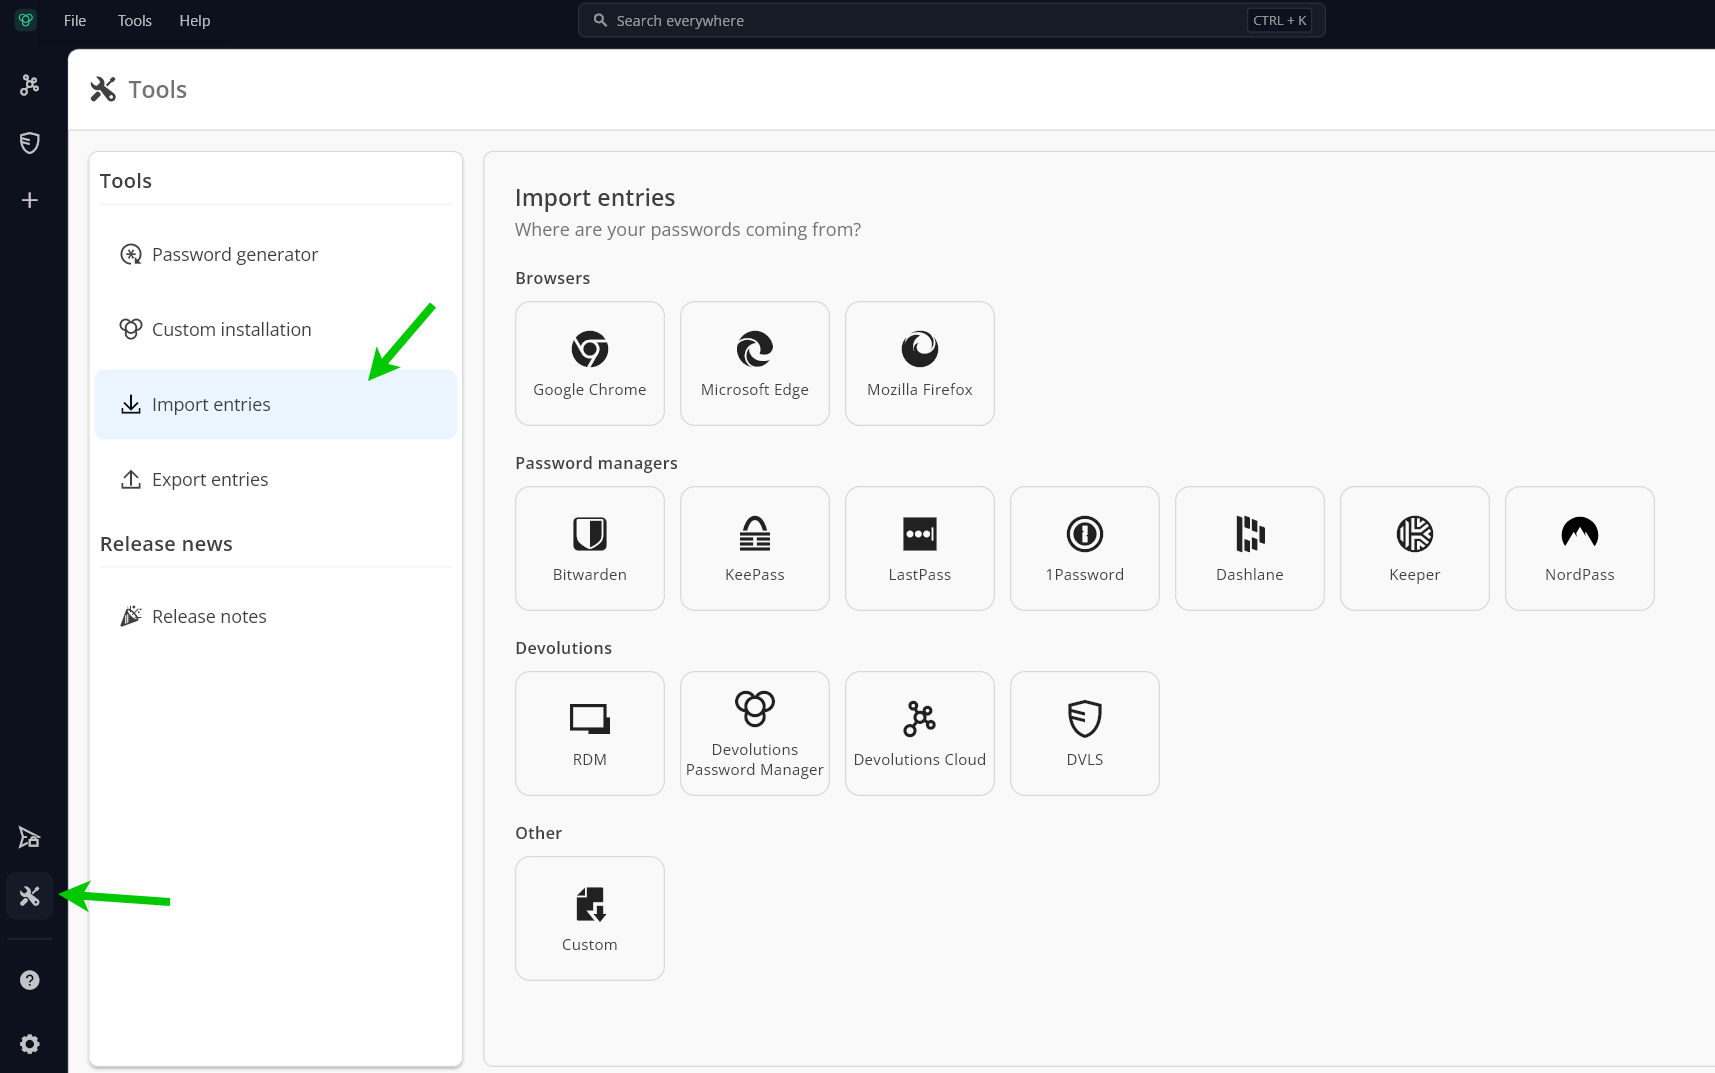Open the secure messages icon in sidebar
This screenshot has height=1073, width=1715.
tap(30, 838)
